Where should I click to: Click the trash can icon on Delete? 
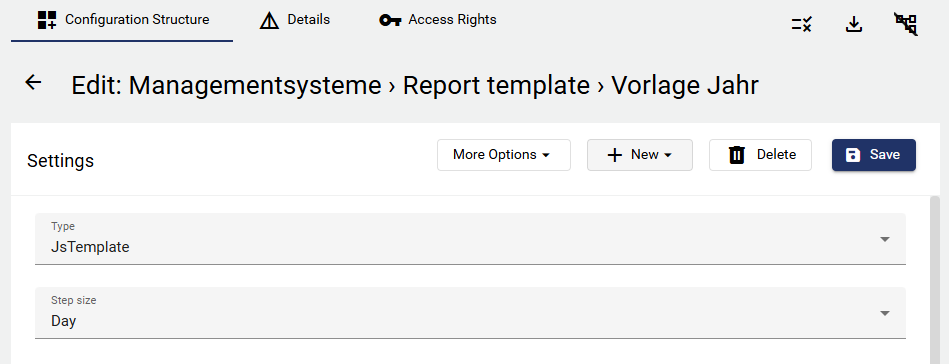[x=737, y=155]
